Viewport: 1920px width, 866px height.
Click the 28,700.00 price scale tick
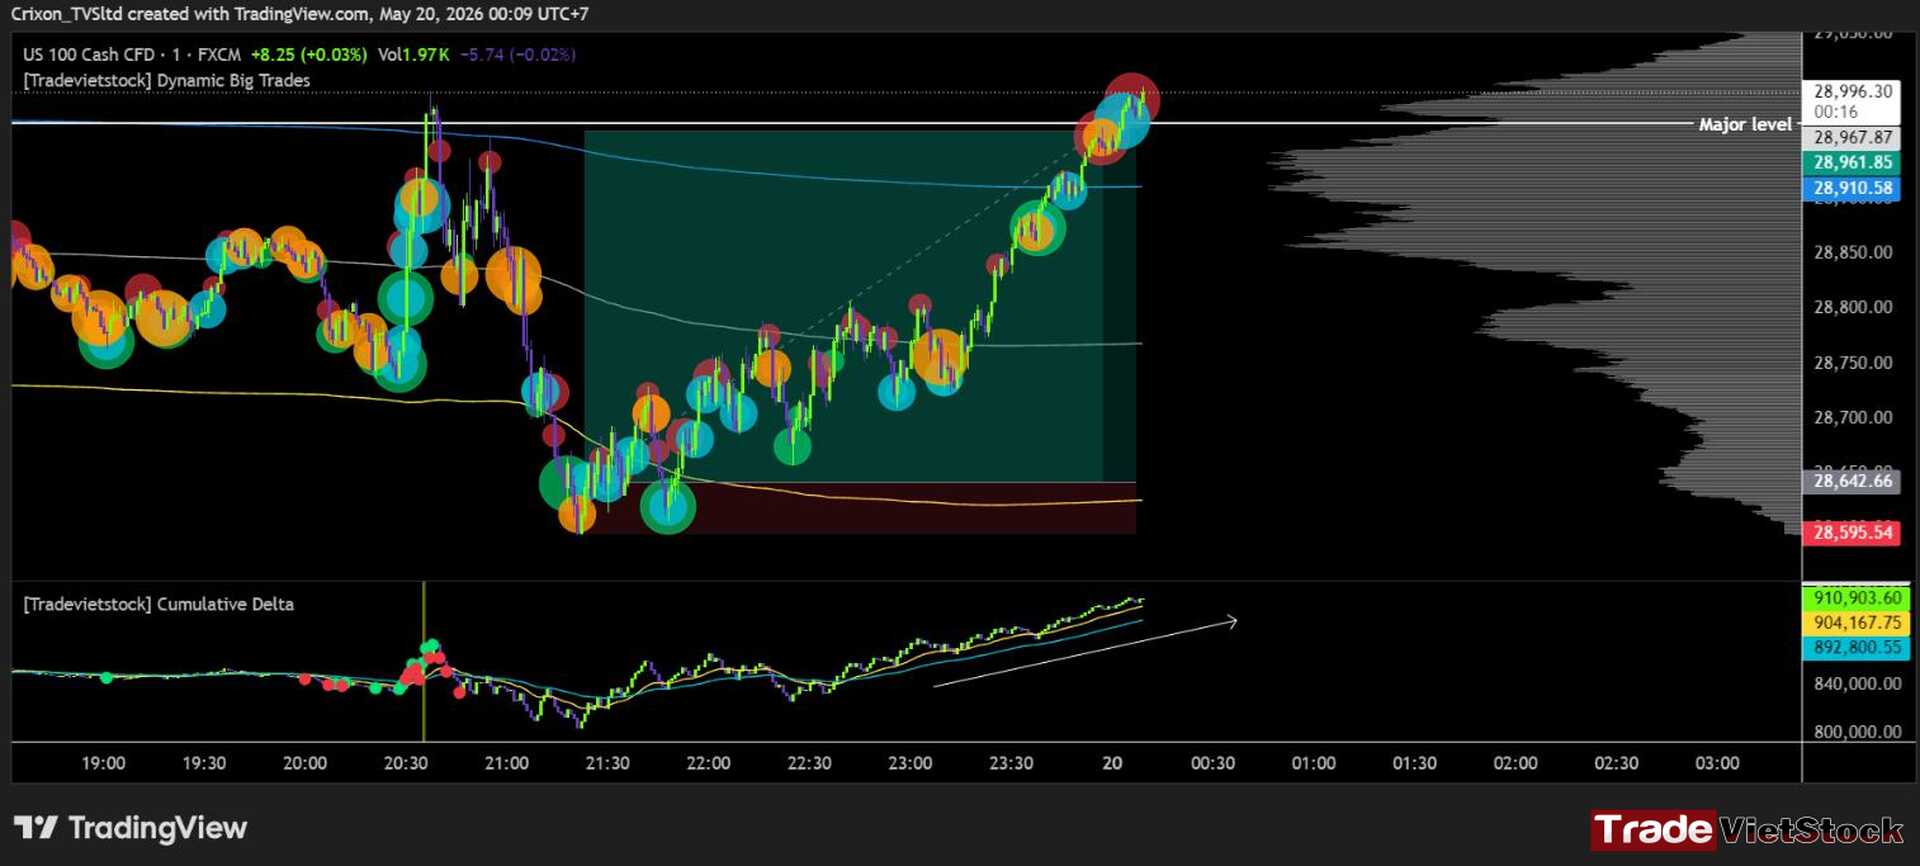tap(1853, 417)
